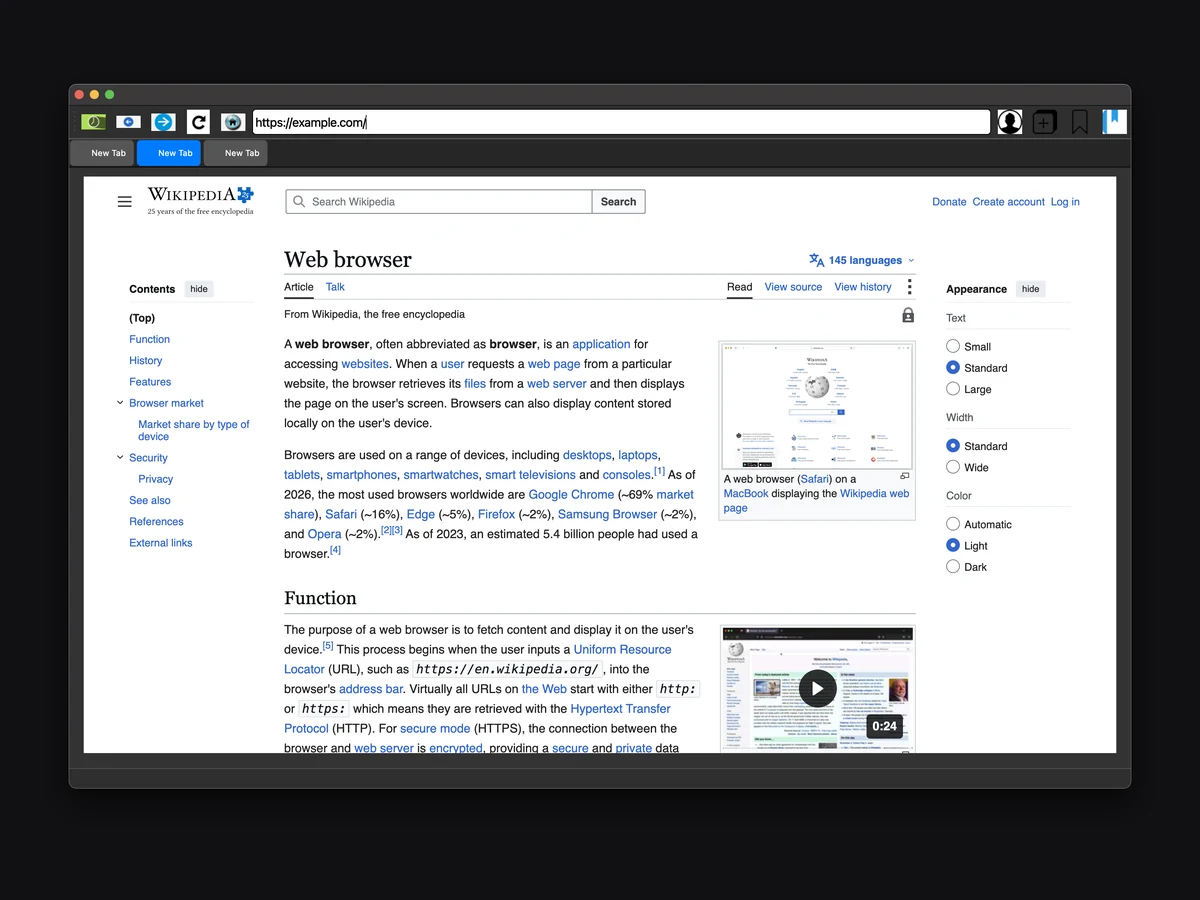Click the Search button

coord(618,202)
